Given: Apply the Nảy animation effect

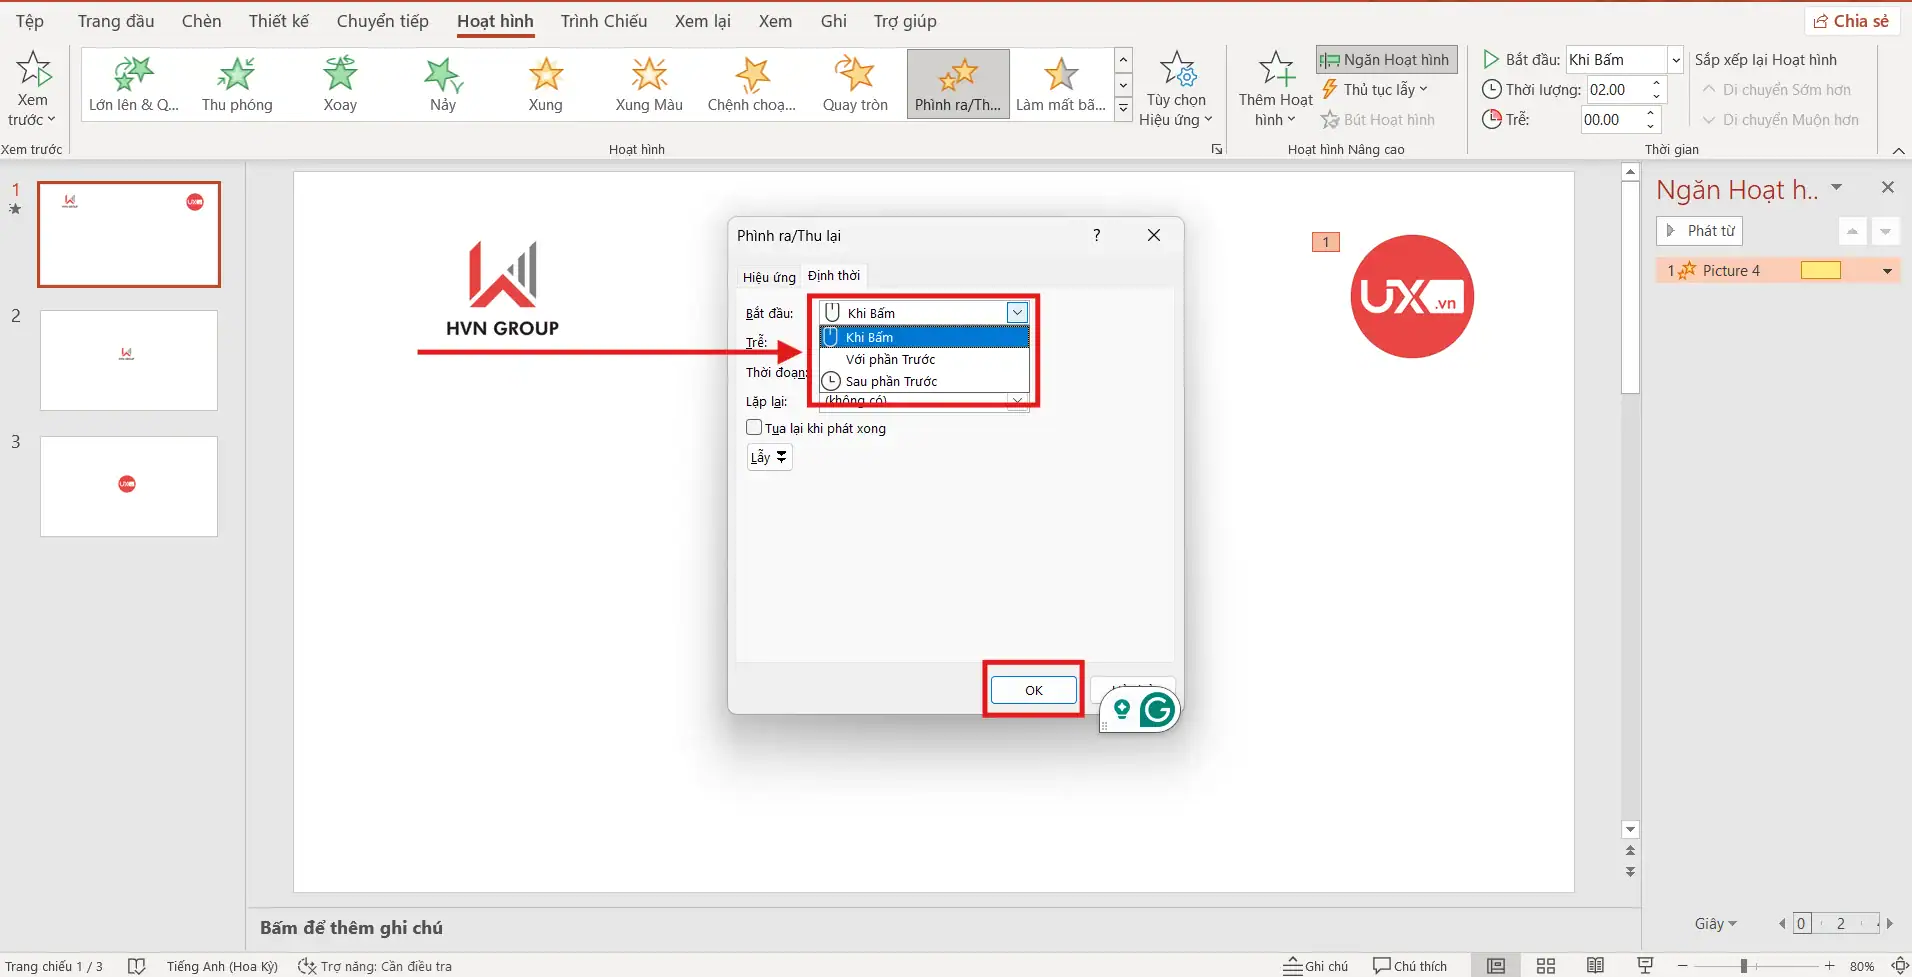Looking at the screenshot, I should (x=443, y=84).
